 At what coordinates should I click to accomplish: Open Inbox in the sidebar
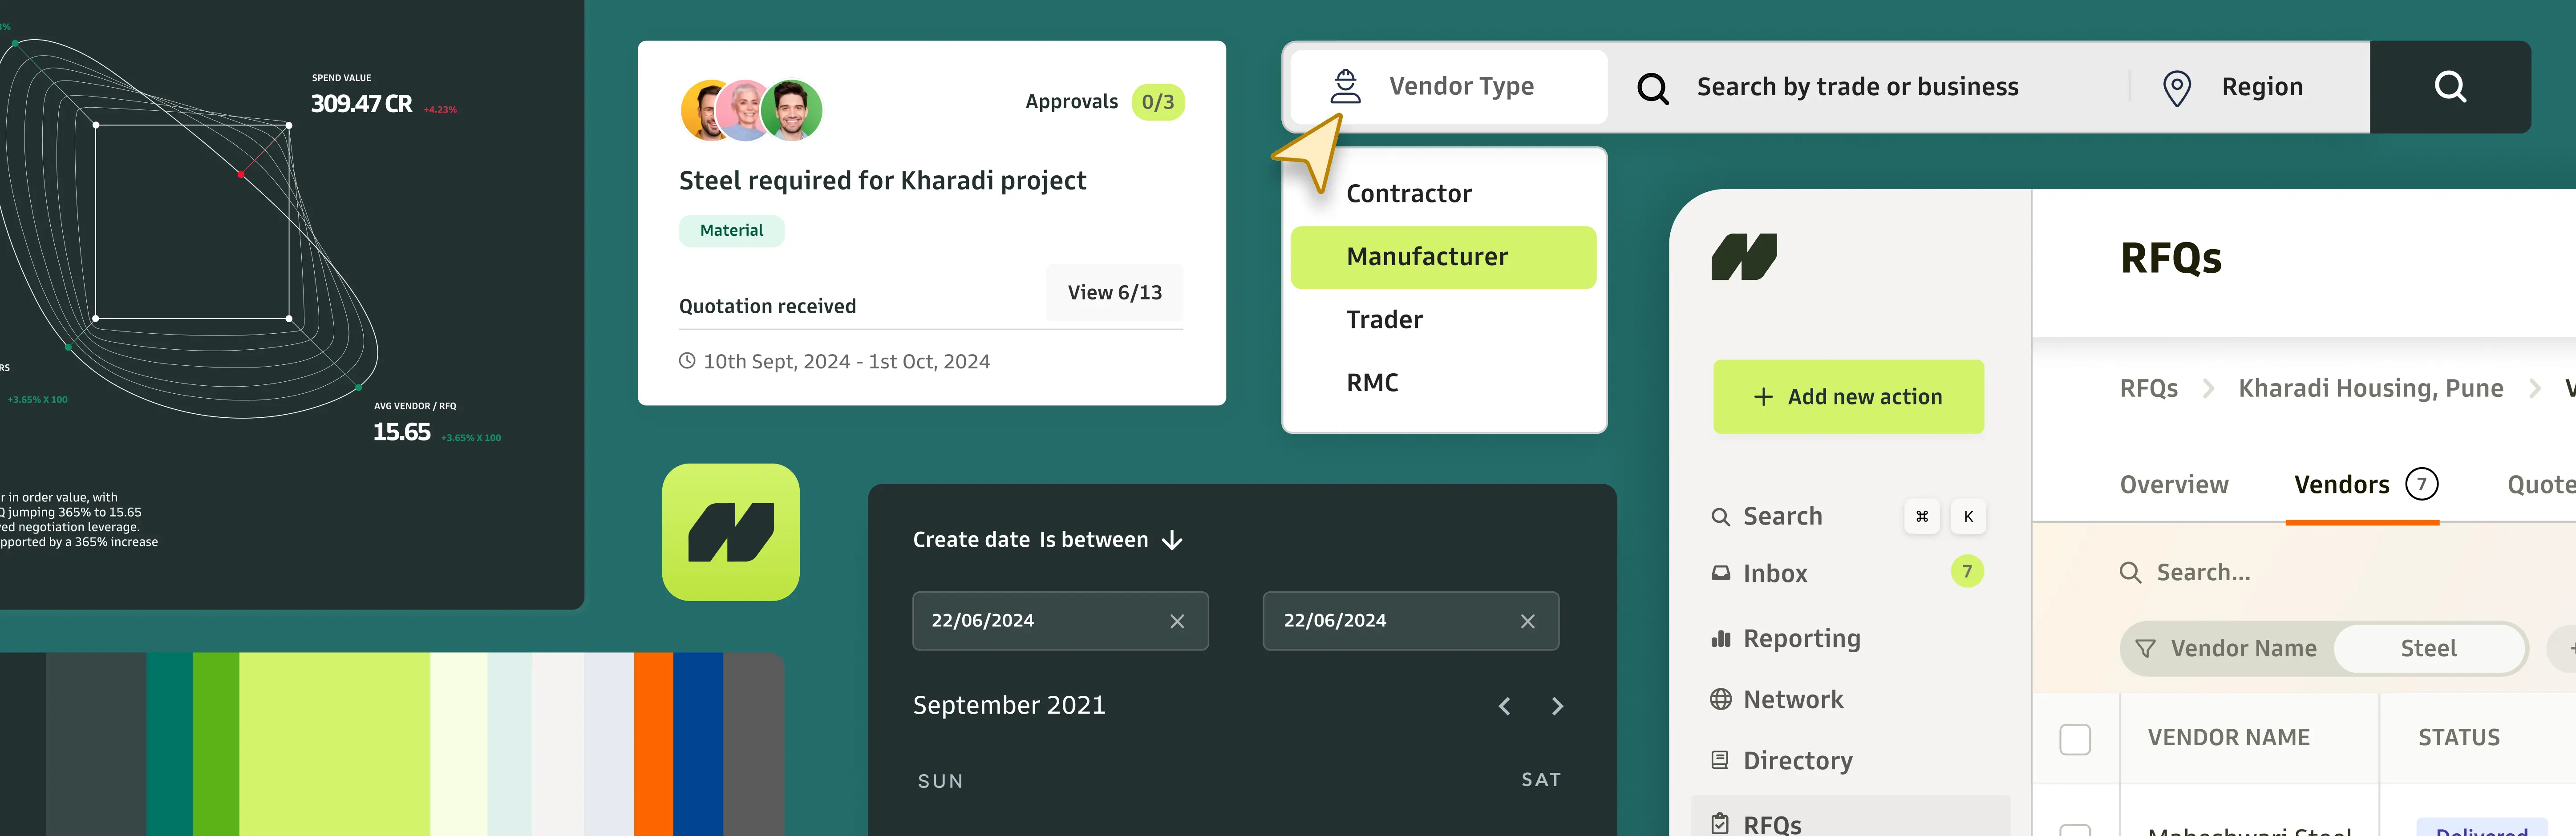[x=1775, y=574]
